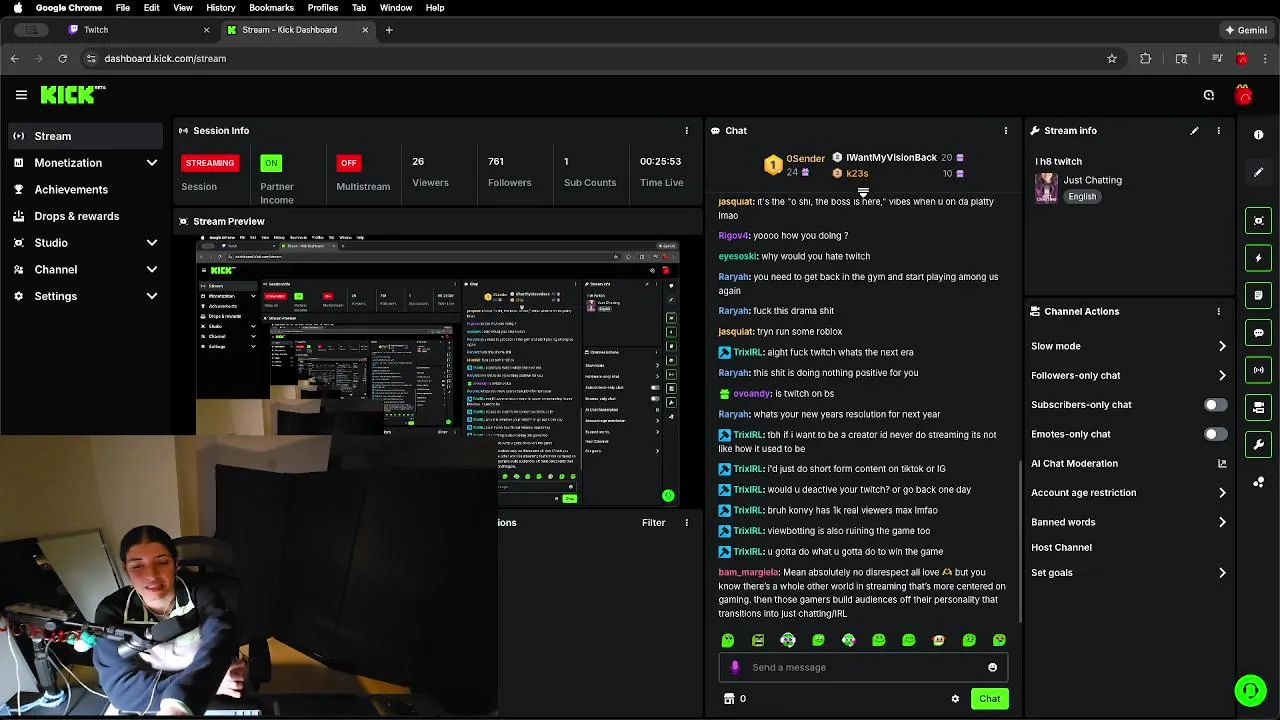The height and width of the screenshot is (720, 1280).
Task: Open the info icon in right toolbar
Action: [x=1258, y=135]
